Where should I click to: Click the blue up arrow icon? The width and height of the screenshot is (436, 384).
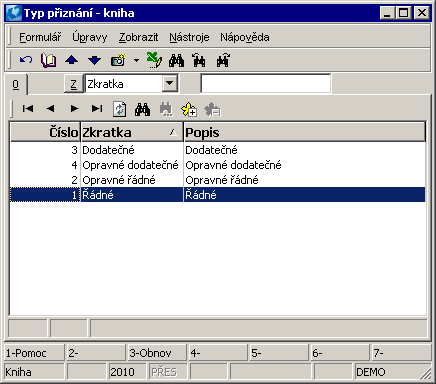click(72, 60)
